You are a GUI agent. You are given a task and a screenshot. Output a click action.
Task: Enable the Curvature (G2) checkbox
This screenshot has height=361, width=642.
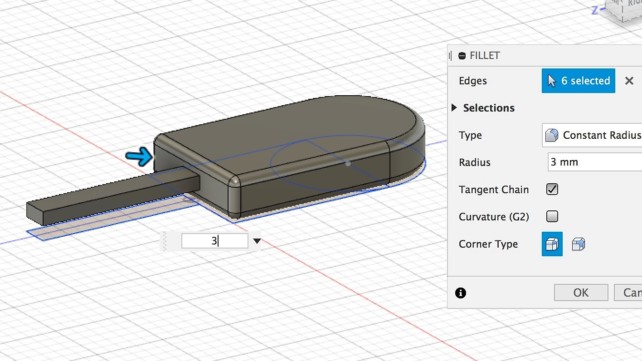click(552, 216)
